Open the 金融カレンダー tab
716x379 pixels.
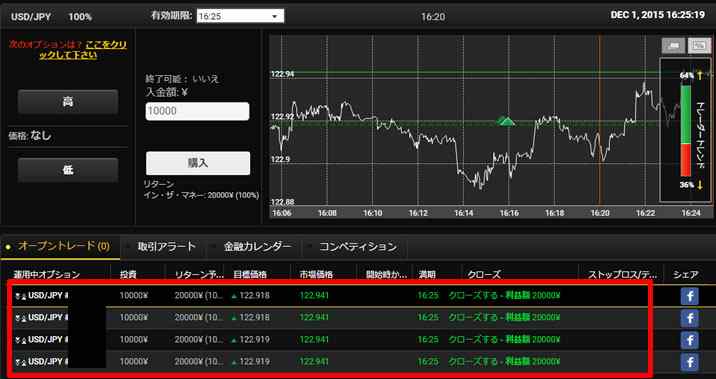[257, 247]
